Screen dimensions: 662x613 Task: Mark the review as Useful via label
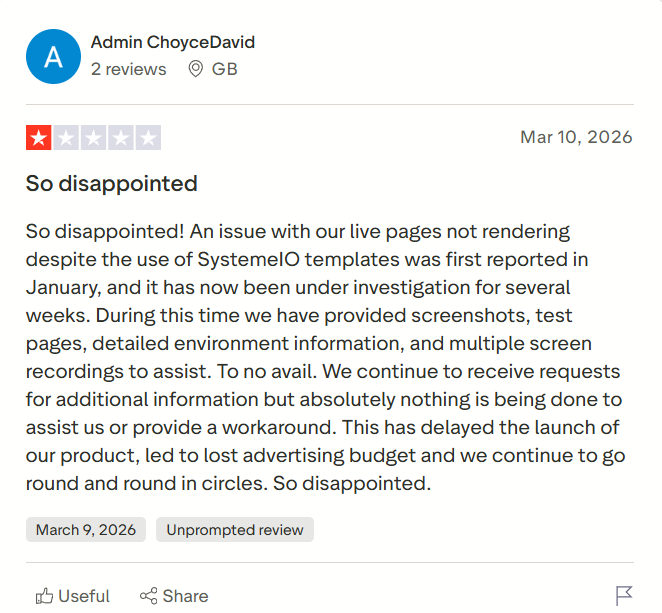[84, 596]
